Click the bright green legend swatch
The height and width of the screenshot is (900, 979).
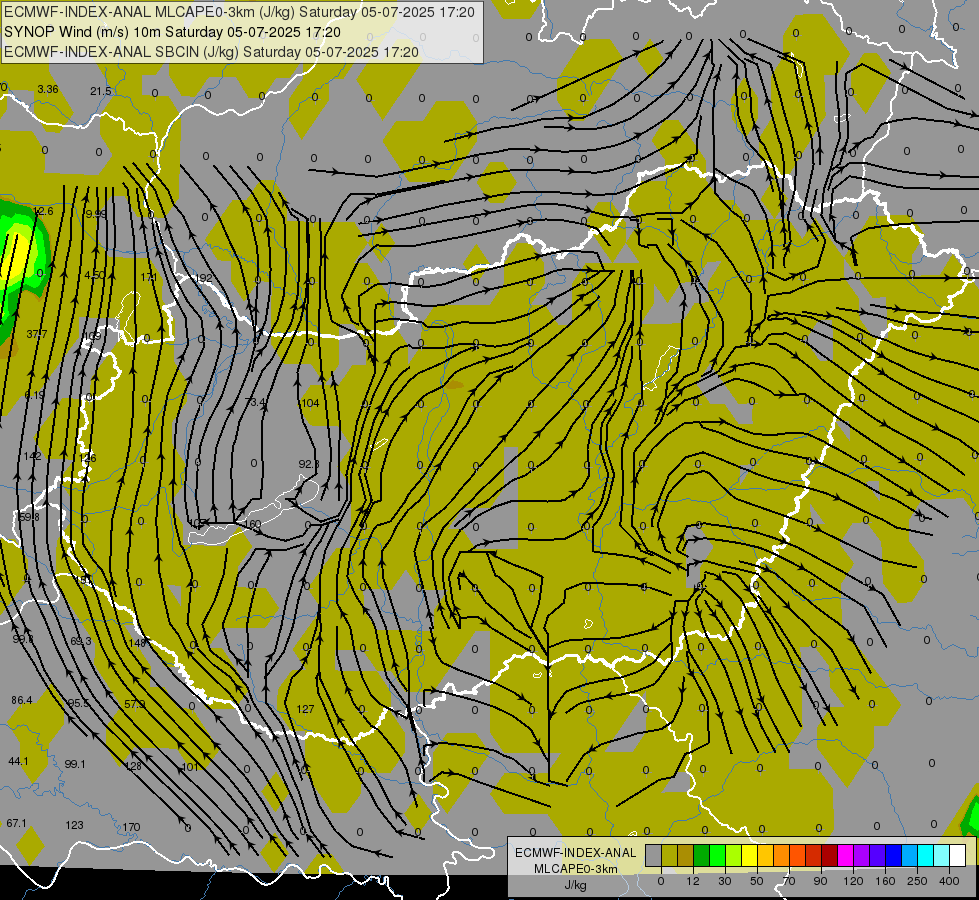tap(718, 855)
